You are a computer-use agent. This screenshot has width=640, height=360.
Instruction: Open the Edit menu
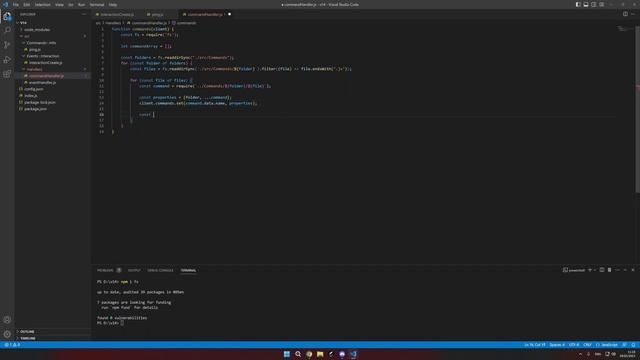(27, 4)
